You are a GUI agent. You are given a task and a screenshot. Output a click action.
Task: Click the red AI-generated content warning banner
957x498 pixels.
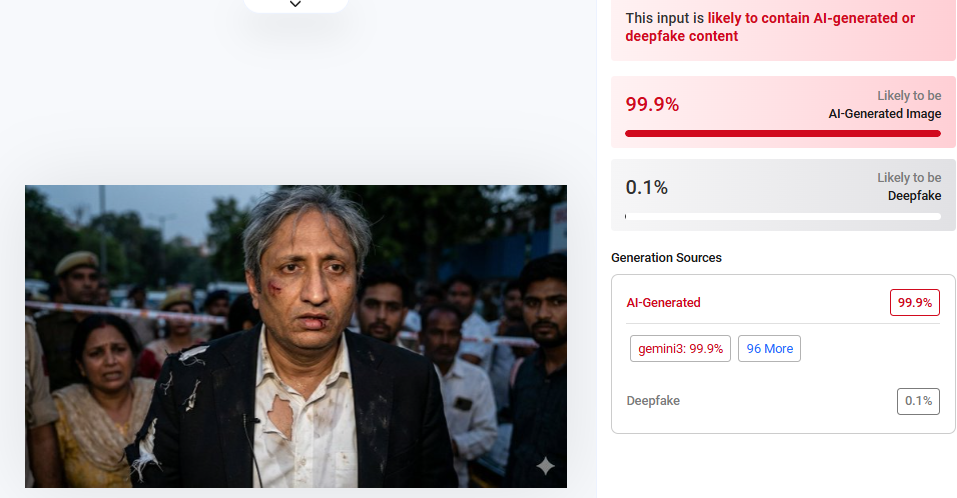(x=782, y=27)
